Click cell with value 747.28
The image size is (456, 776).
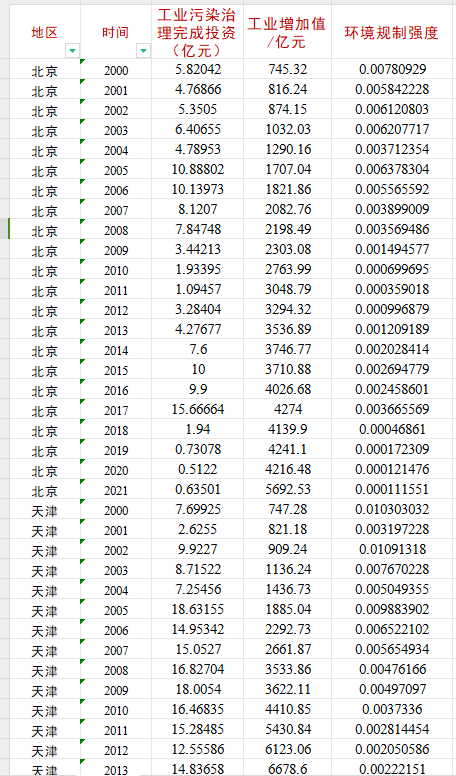[x=287, y=510]
